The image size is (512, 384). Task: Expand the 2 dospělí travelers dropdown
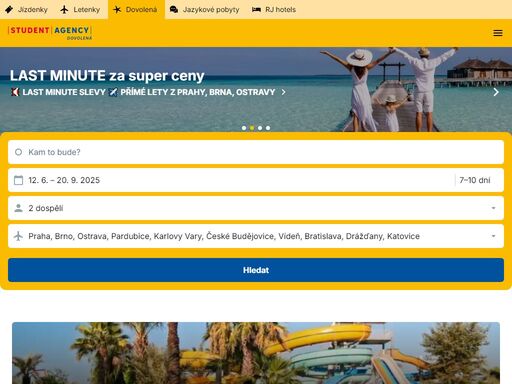click(x=256, y=208)
